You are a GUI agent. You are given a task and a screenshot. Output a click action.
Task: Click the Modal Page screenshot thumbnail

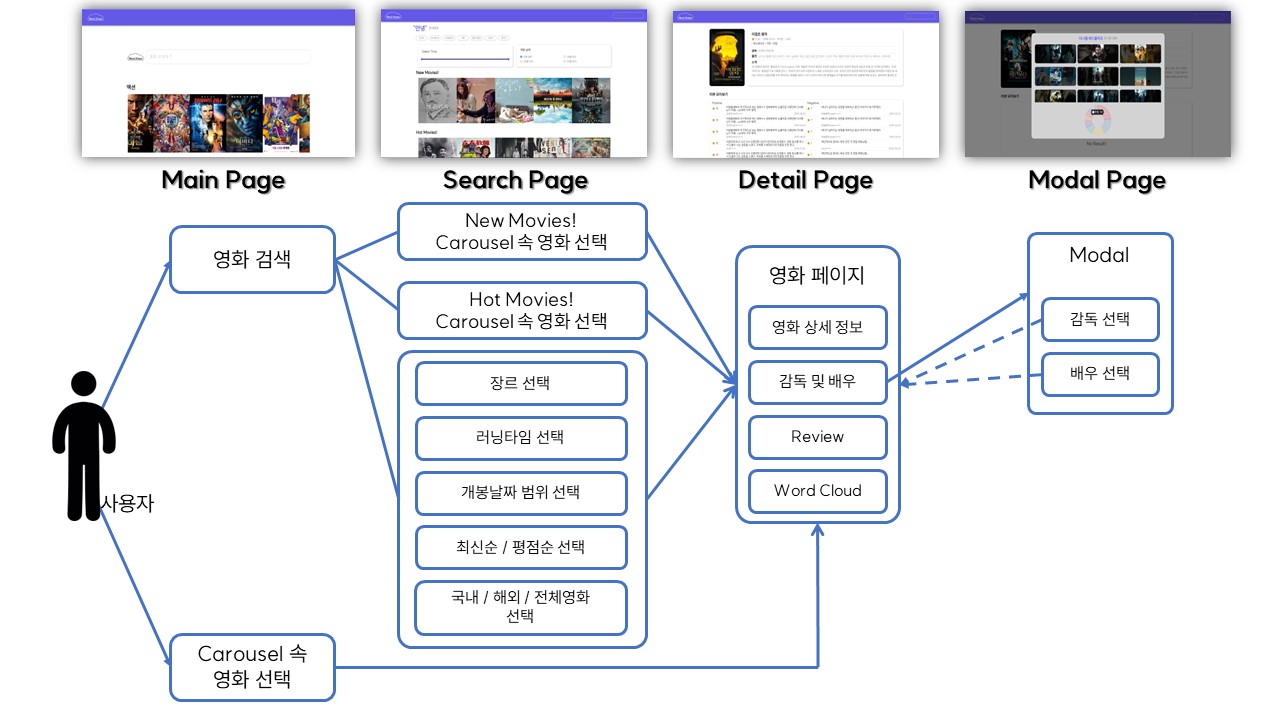(x=1097, y=83)
